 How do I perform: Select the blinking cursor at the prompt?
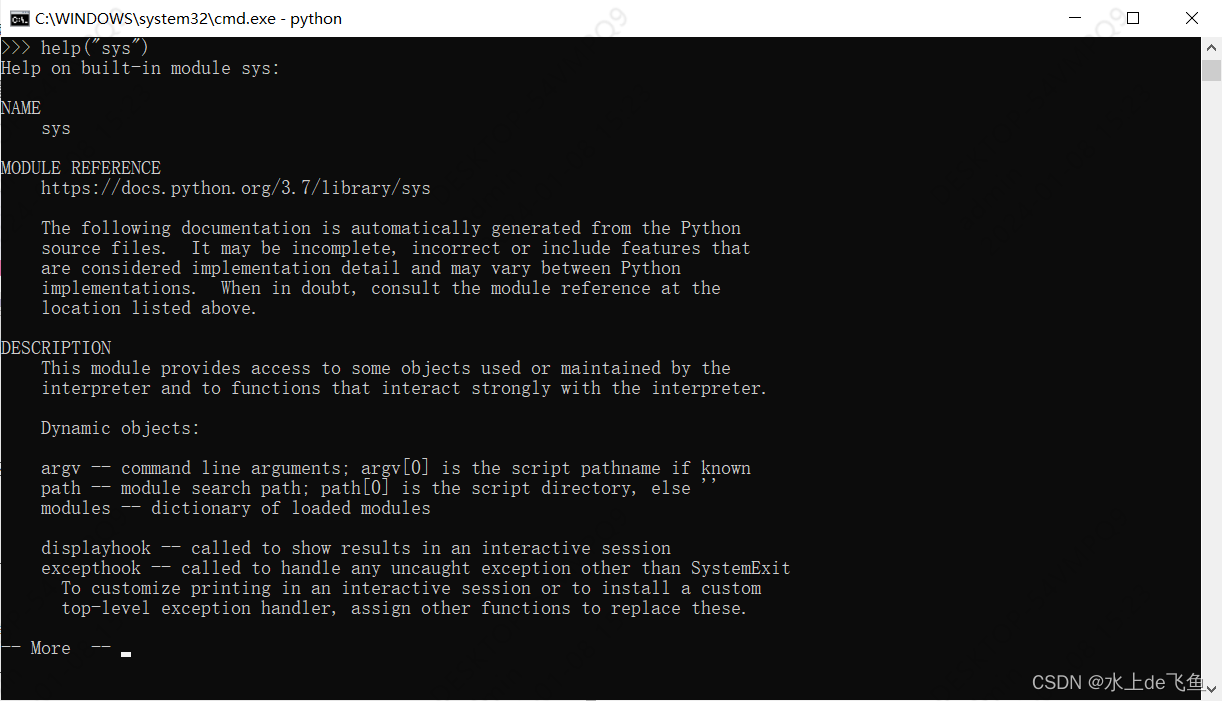point(125,653)
